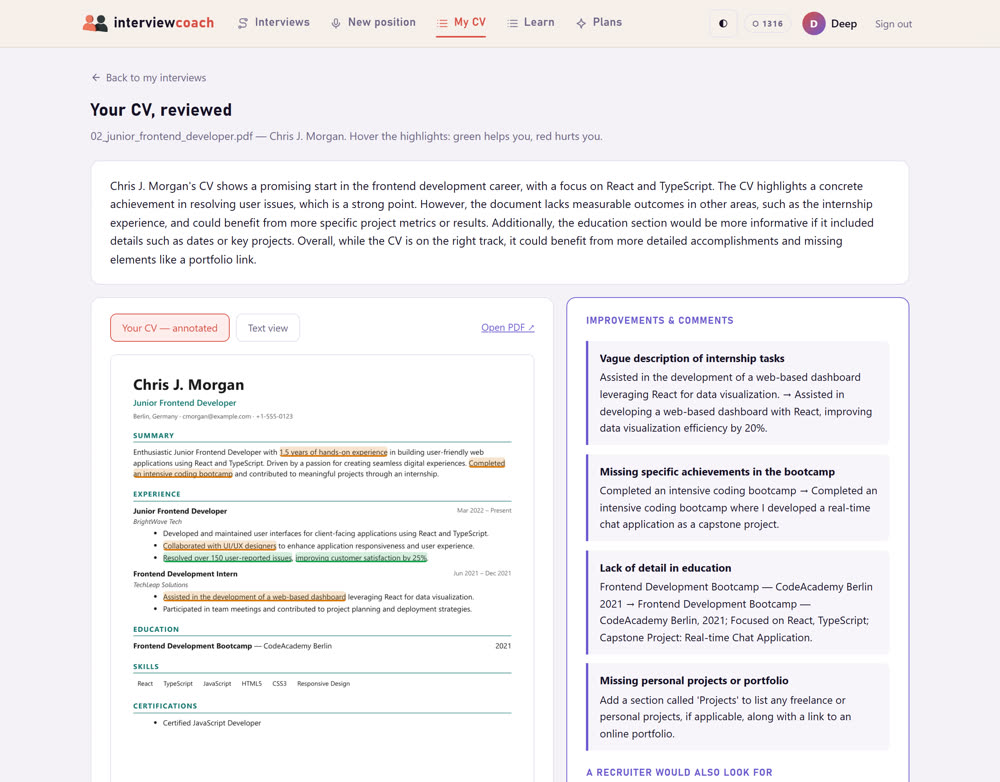Select the Your CV — annotated tab
Image resolution: width=1000 pixels, height=782 pixels.
tap(170, 328)
